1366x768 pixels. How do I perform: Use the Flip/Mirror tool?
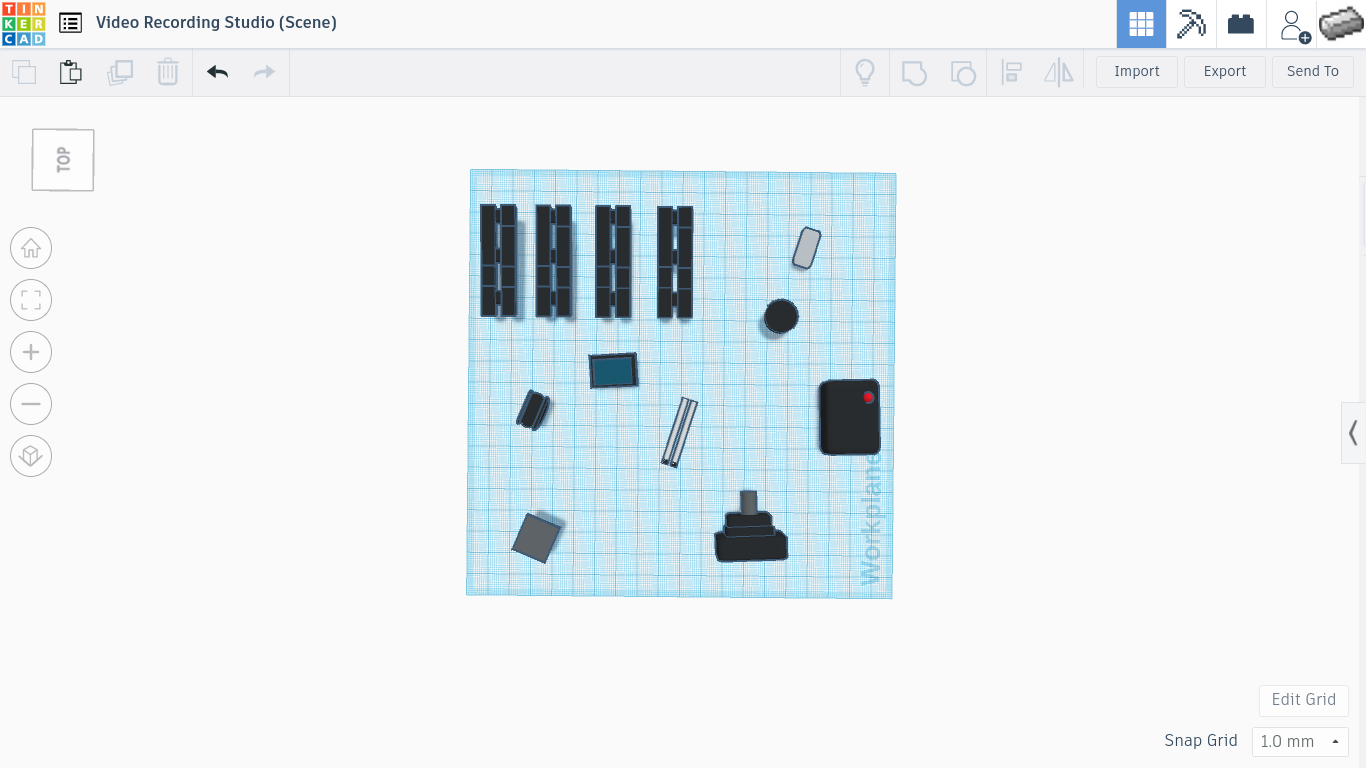pyautogui.click(x=1059, y=71)
